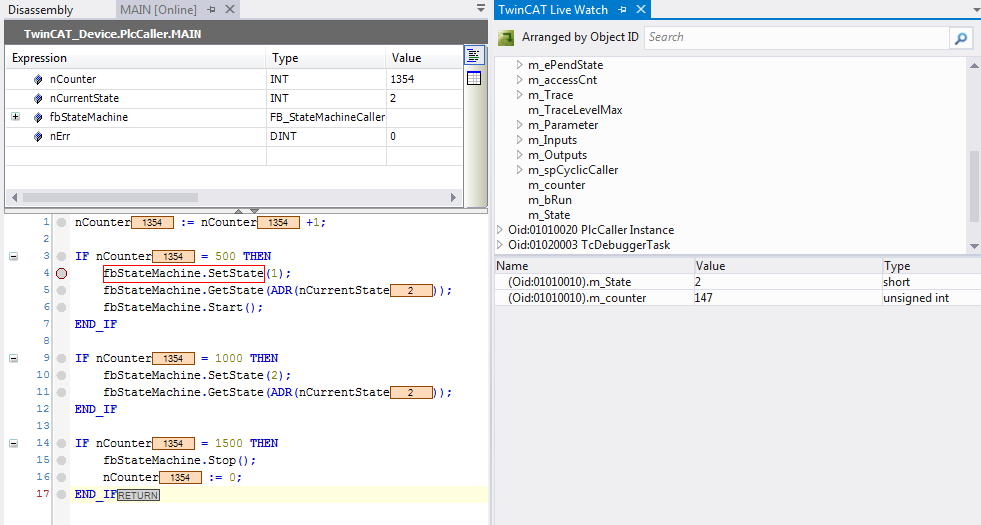The width and height of the screenshot is (981, 525).
Task: Click fbStateMachine.SetState call on line 4
Action: click(x=184, y=273)
